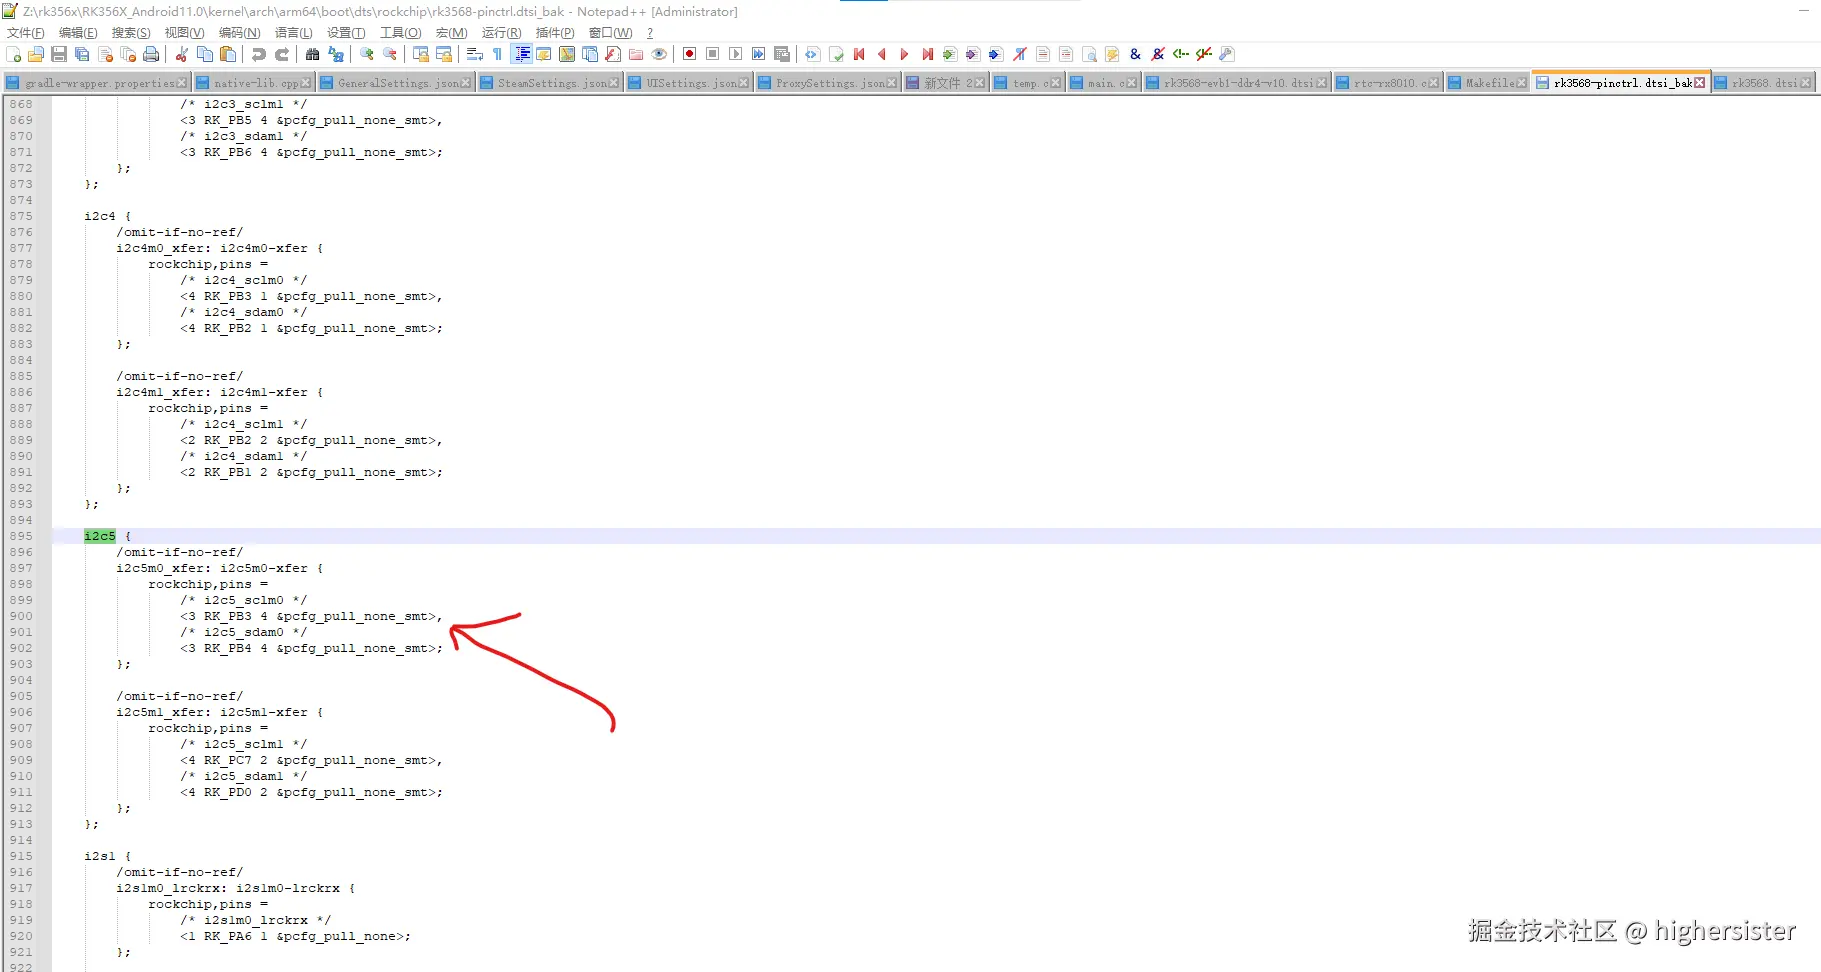Screen dimensions: 1821x972
Task: Click line 'i2c5m0_xfer: i2c5m0-xfer {'
Action: click(220, 568)
